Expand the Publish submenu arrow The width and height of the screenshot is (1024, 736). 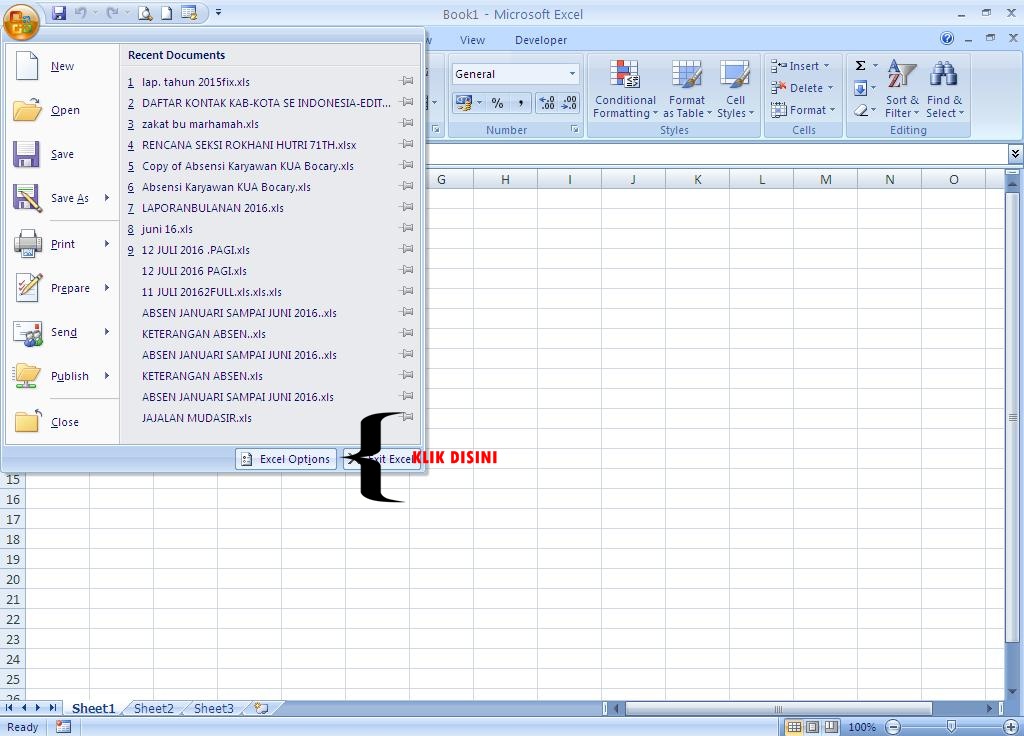pyautogui.click(x=107, y=376)
